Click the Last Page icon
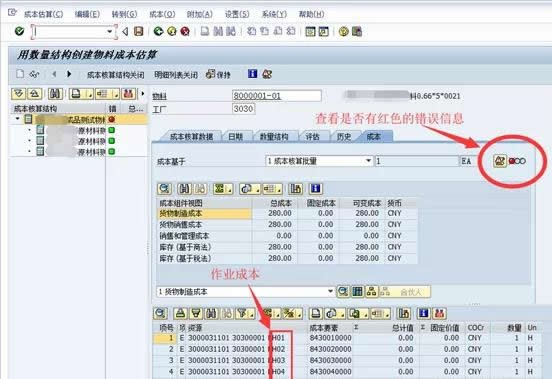 coord(291,31)
